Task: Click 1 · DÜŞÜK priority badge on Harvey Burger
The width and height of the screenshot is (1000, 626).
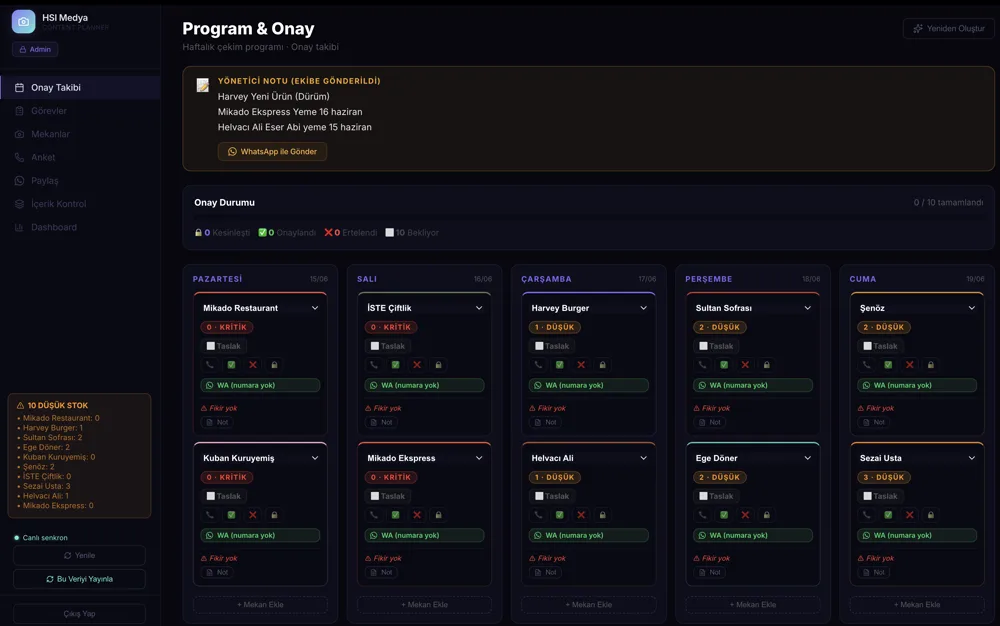Action: click(555, 327)
